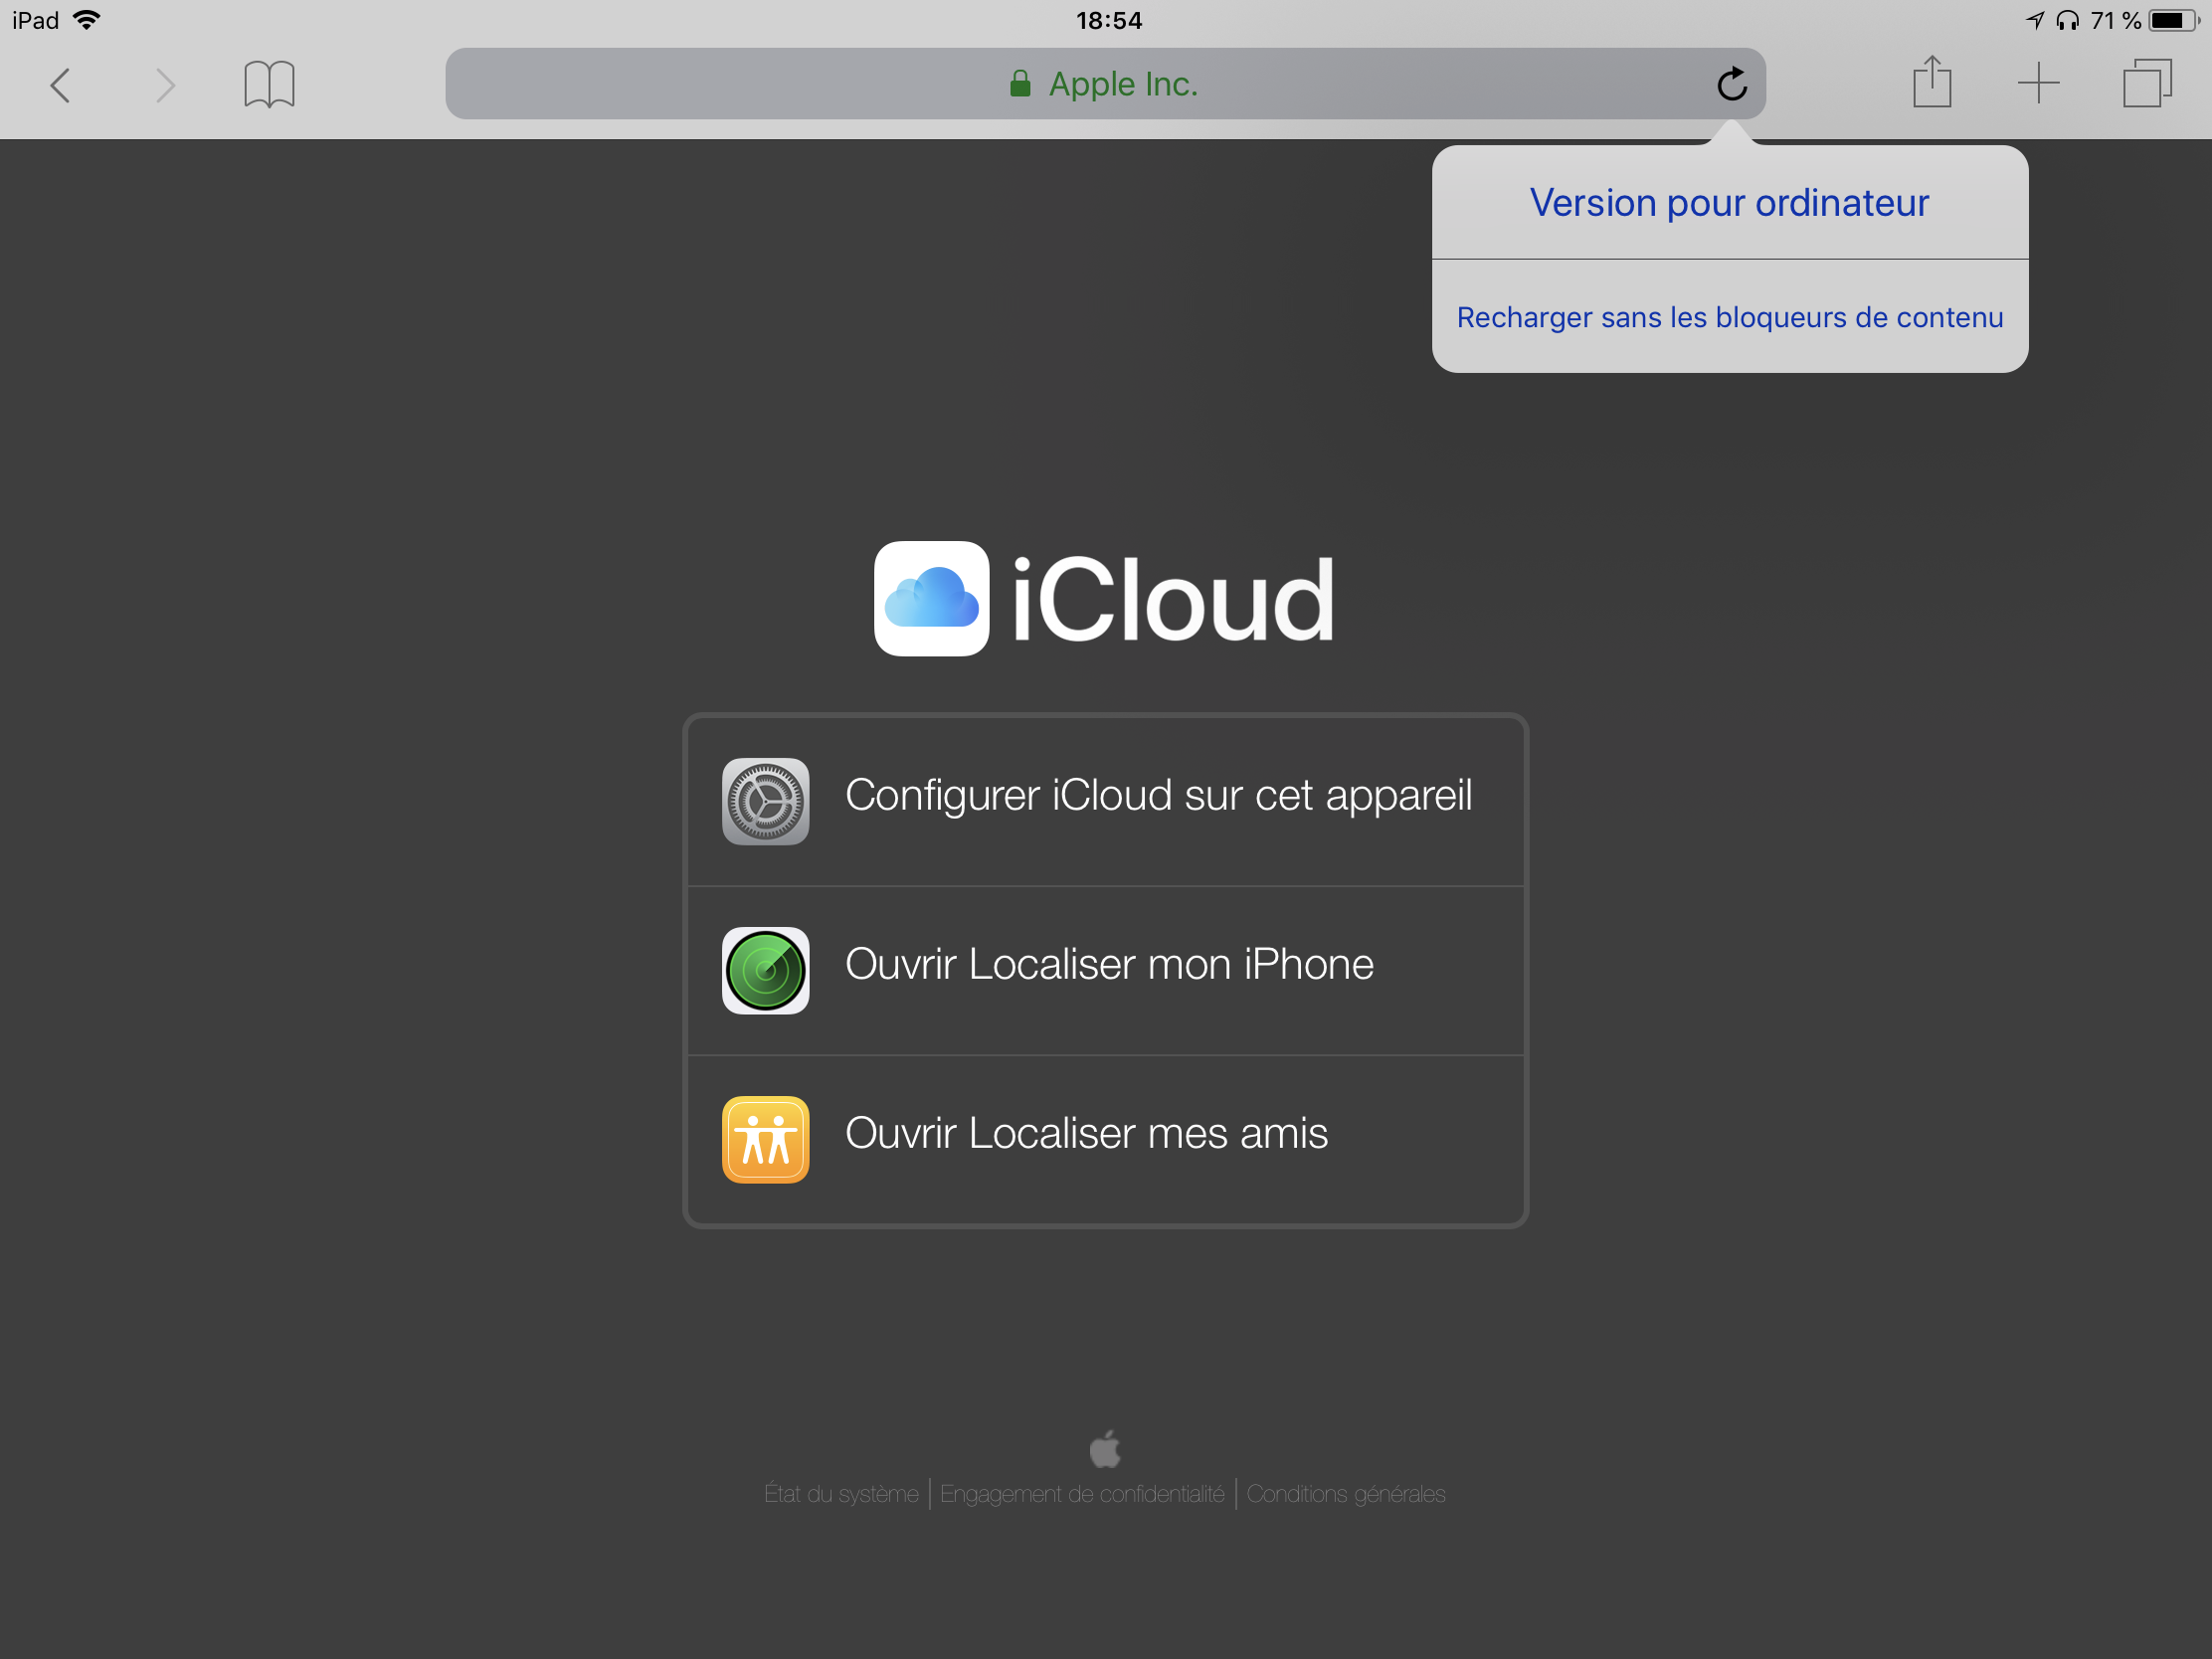Viewport: 2212px width, 1659px height.
Task: Choose Recharger sans les bloqueurs de contenu
Action: (x=1729, y=317)
